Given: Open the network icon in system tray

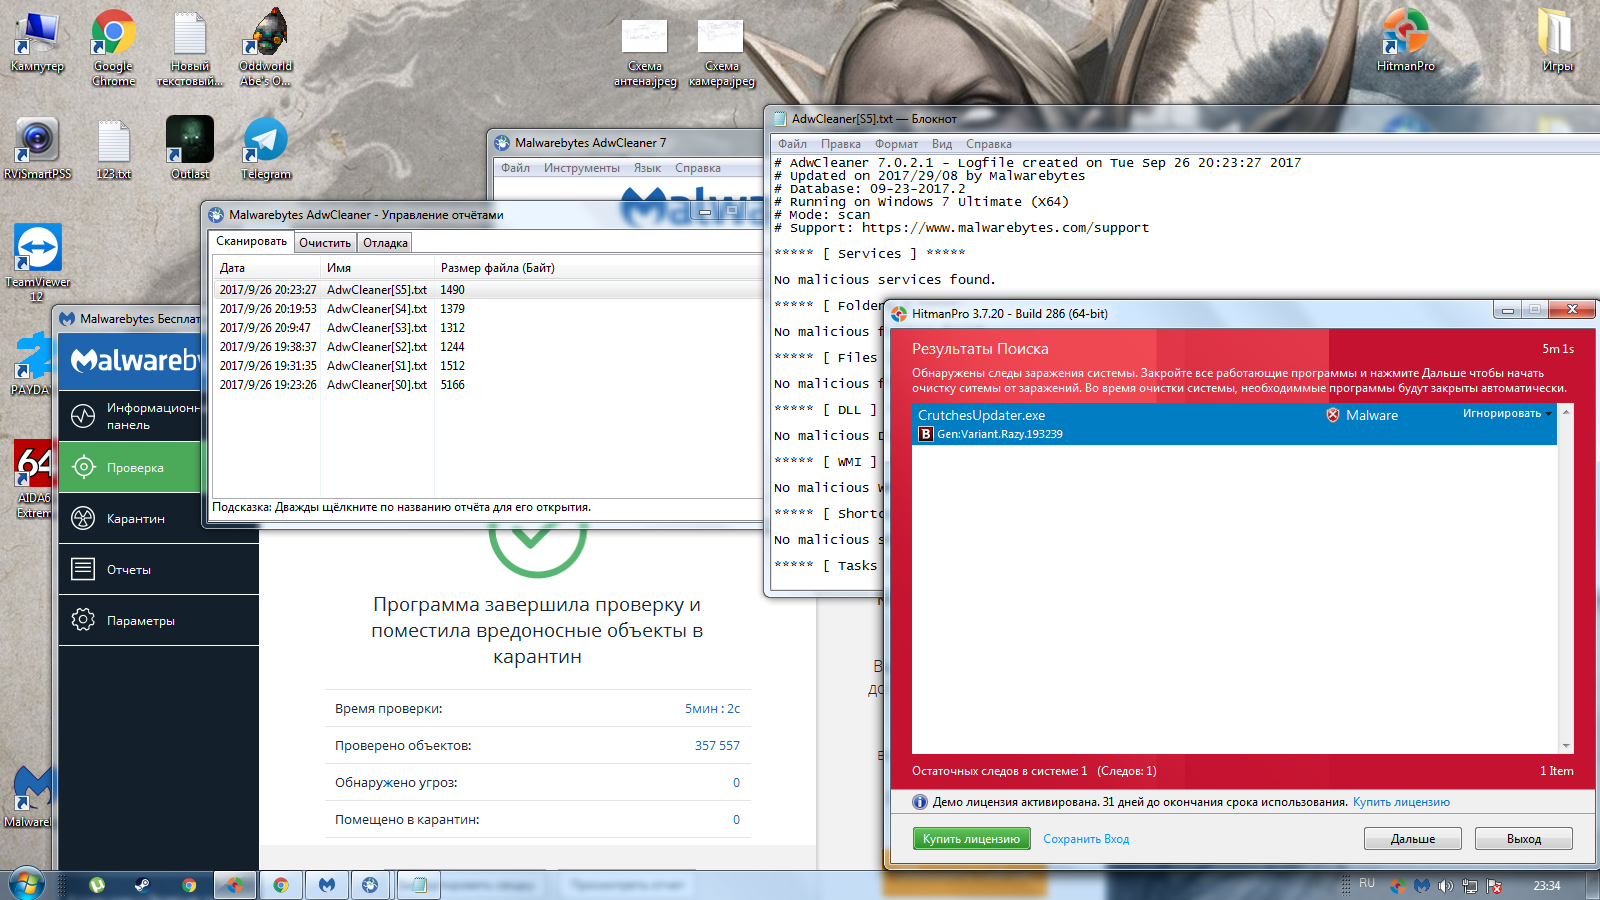Looking at the screenshot, I should coord(1470,886).
